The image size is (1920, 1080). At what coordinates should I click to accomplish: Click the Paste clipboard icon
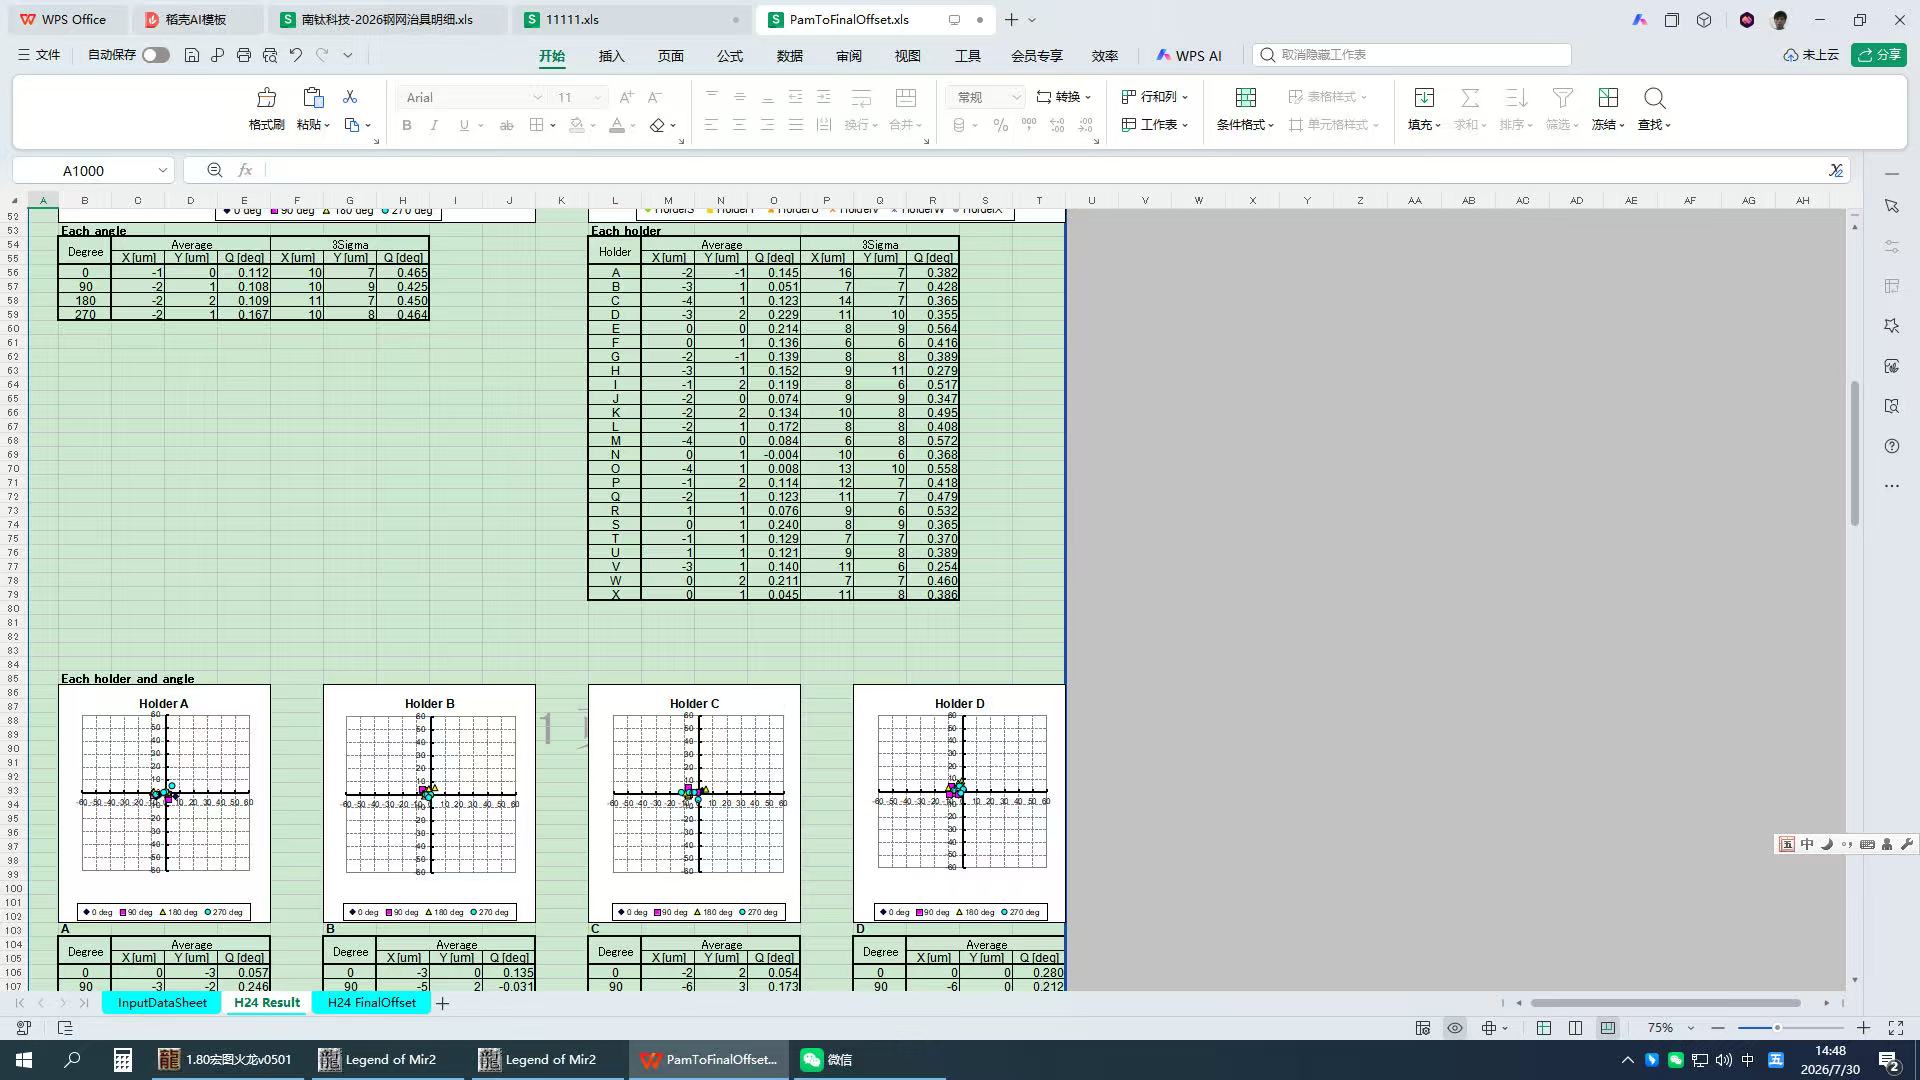313,97
